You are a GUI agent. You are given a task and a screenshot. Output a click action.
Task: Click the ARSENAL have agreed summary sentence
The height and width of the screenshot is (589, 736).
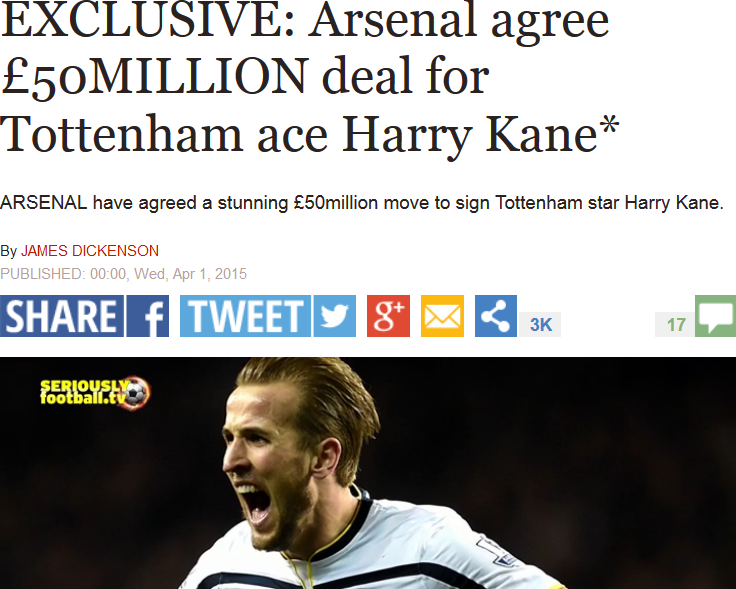click(x=361, y=203)
